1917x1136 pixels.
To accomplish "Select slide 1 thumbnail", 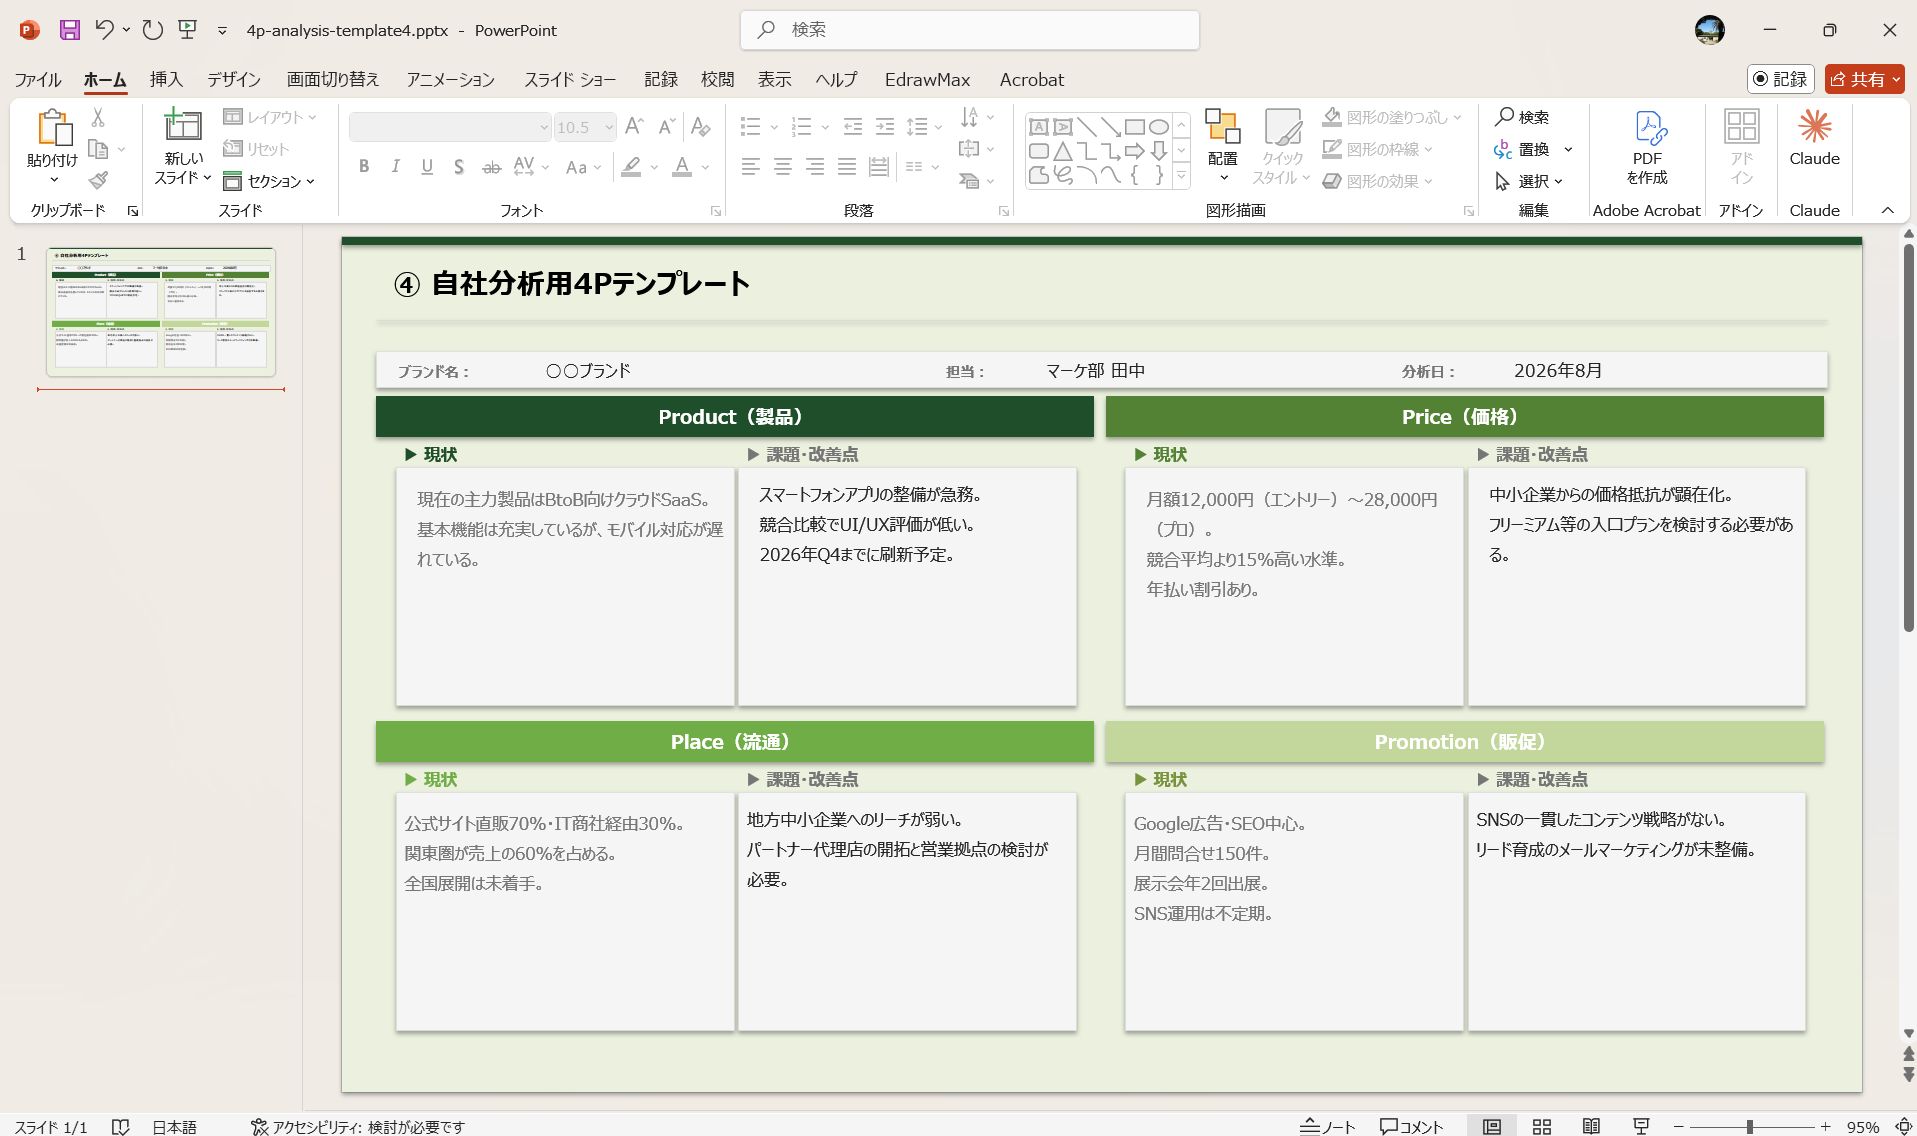I will coord(160,311).
